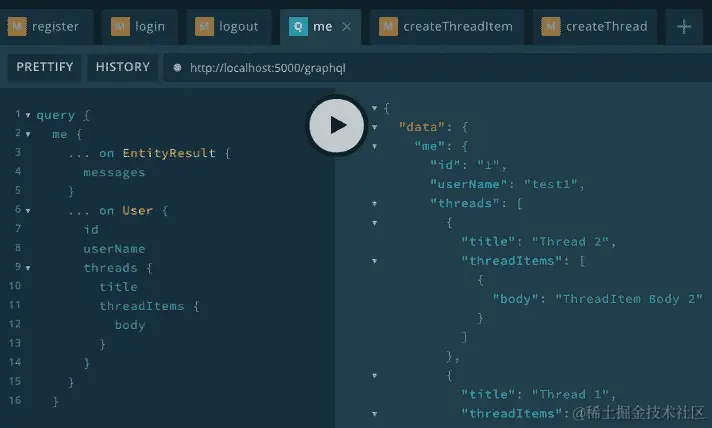
Task: Click the 'id' field on line 7
Action: point(91,230)
